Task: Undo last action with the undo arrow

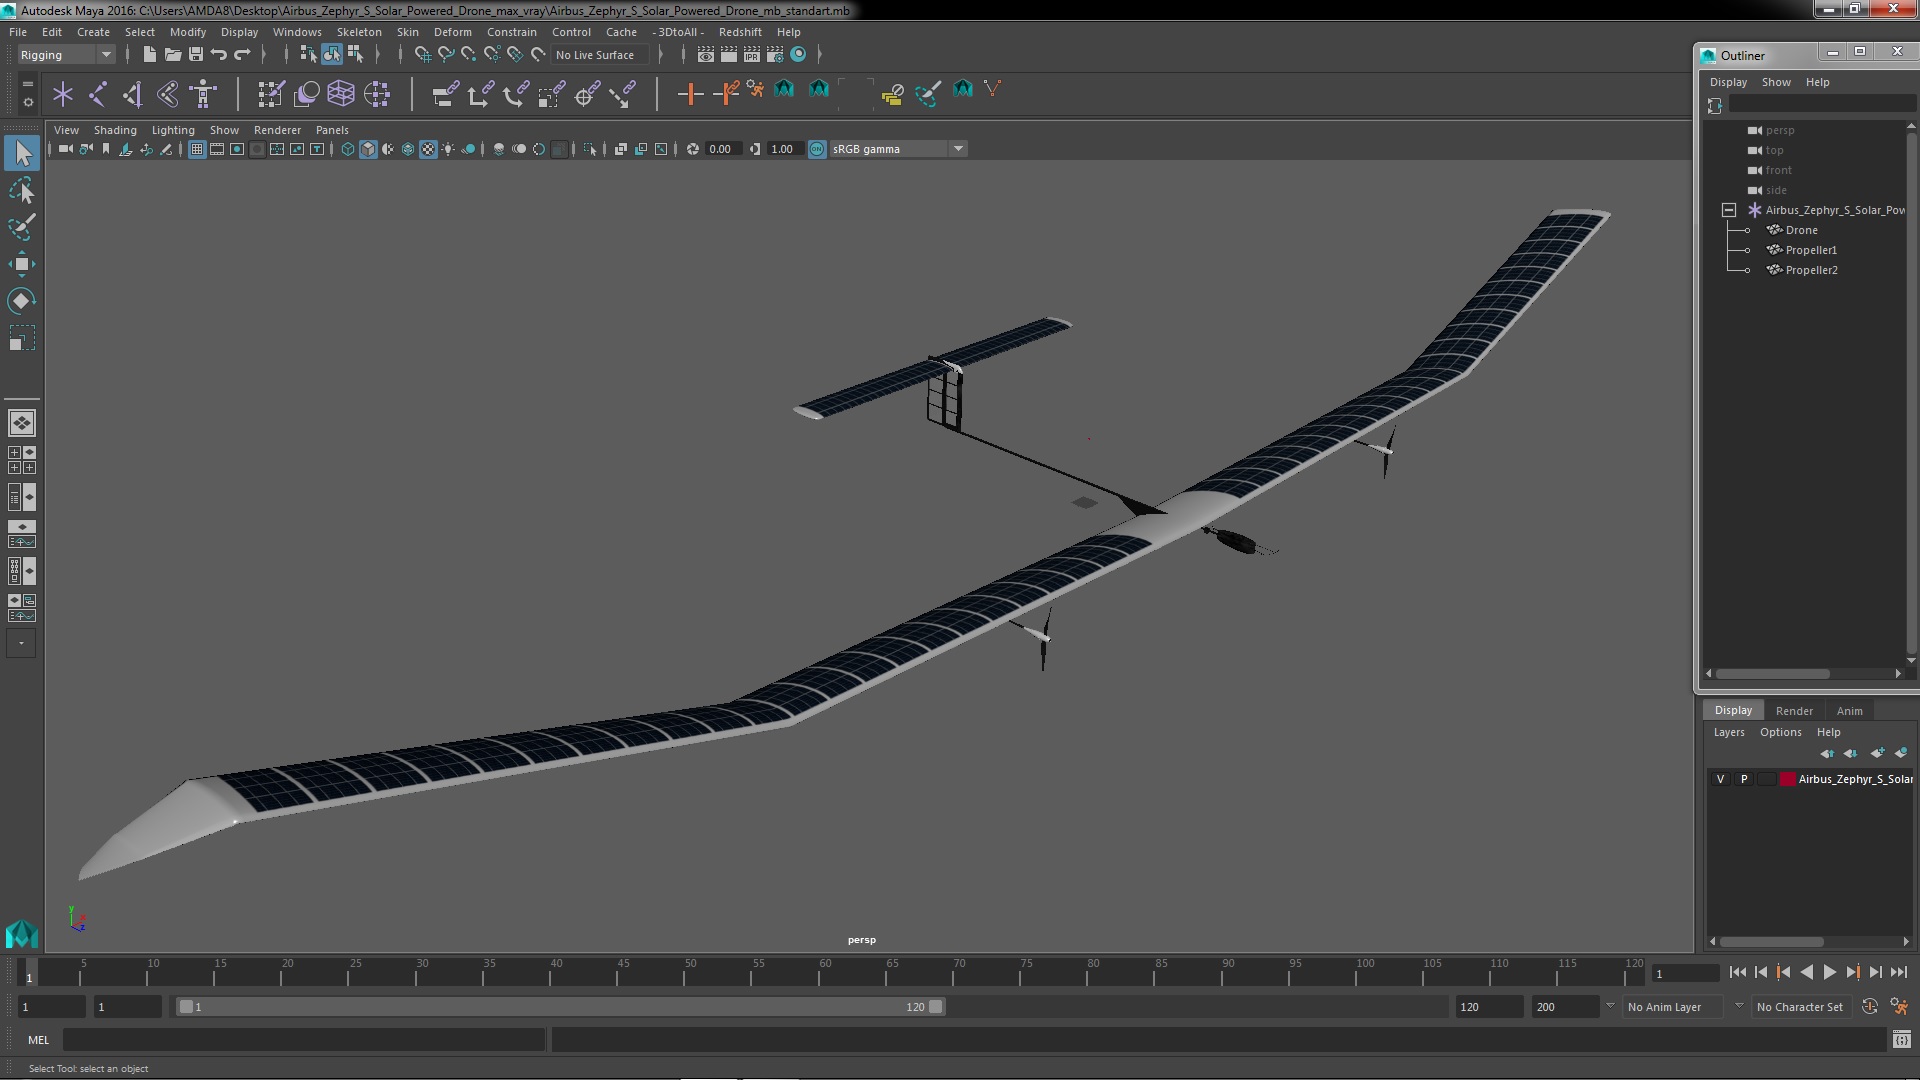Action: pyautogui.click(x=218, y=54)
